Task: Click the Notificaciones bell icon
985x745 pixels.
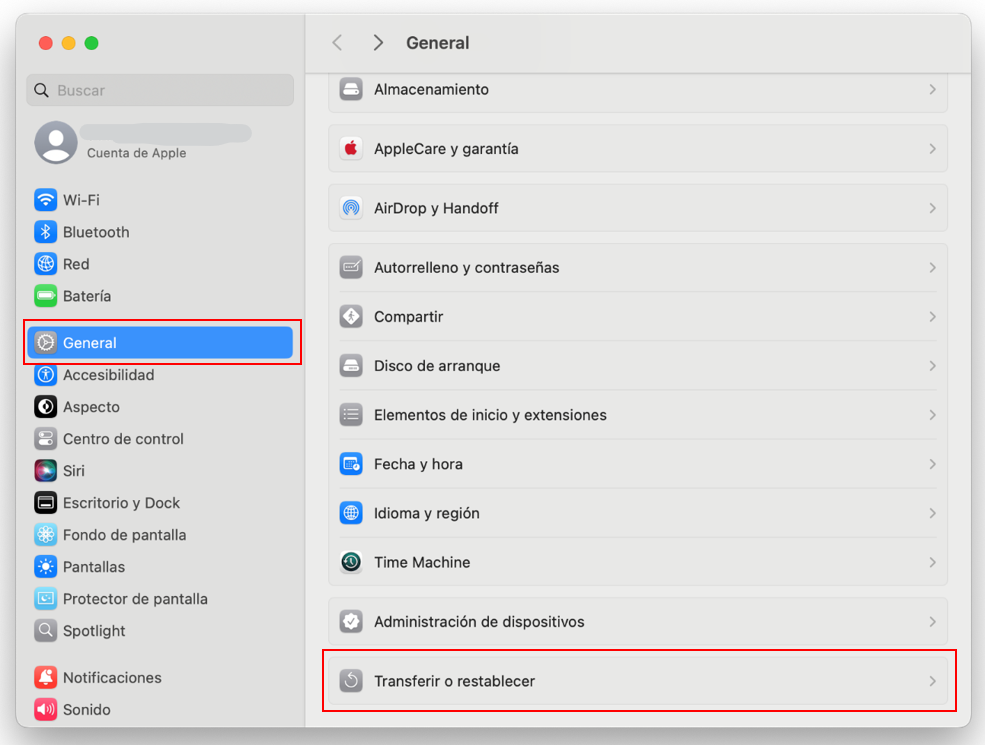Action: click(x=46, y=678)
